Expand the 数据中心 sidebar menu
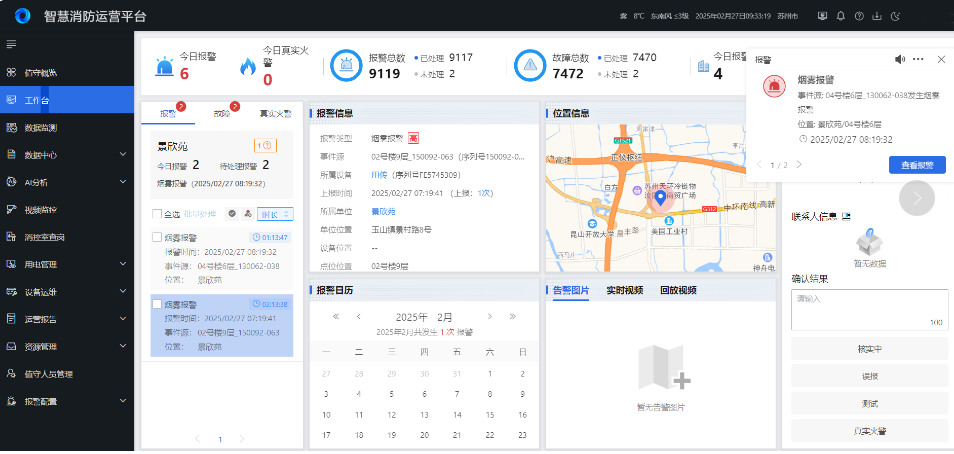 [122, 155]
